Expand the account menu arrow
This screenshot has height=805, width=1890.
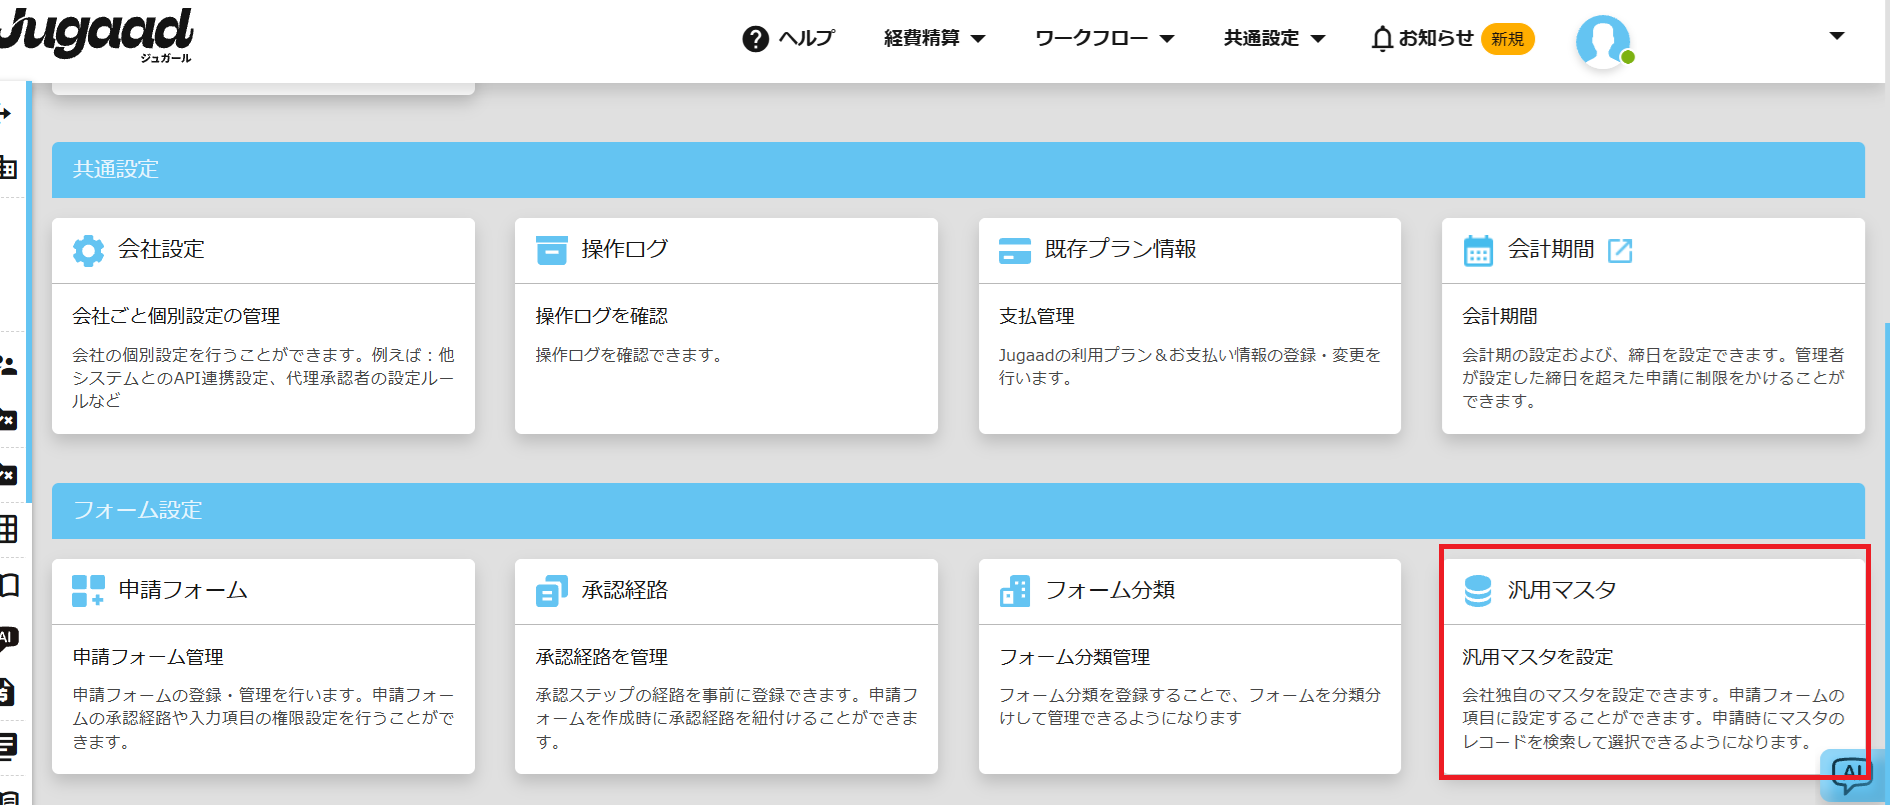[1836, 36]
